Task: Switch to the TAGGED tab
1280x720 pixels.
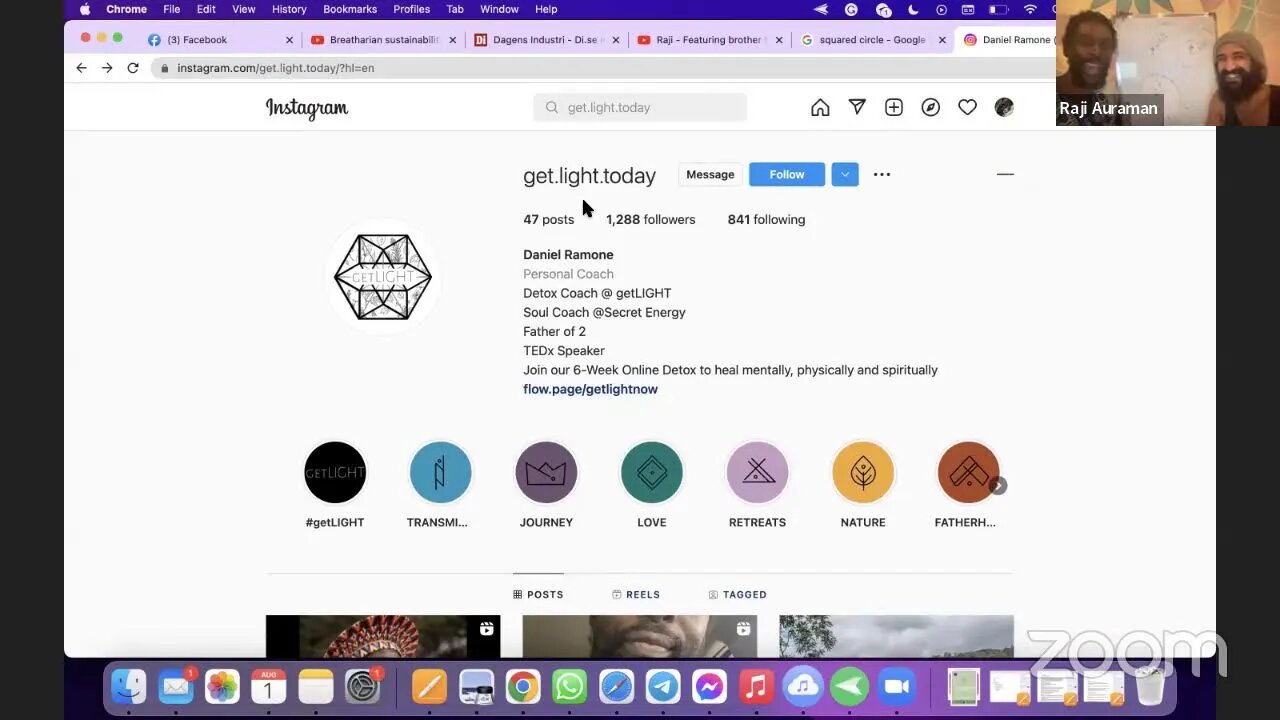Action: pyautogui.click(x=738, y=594)
